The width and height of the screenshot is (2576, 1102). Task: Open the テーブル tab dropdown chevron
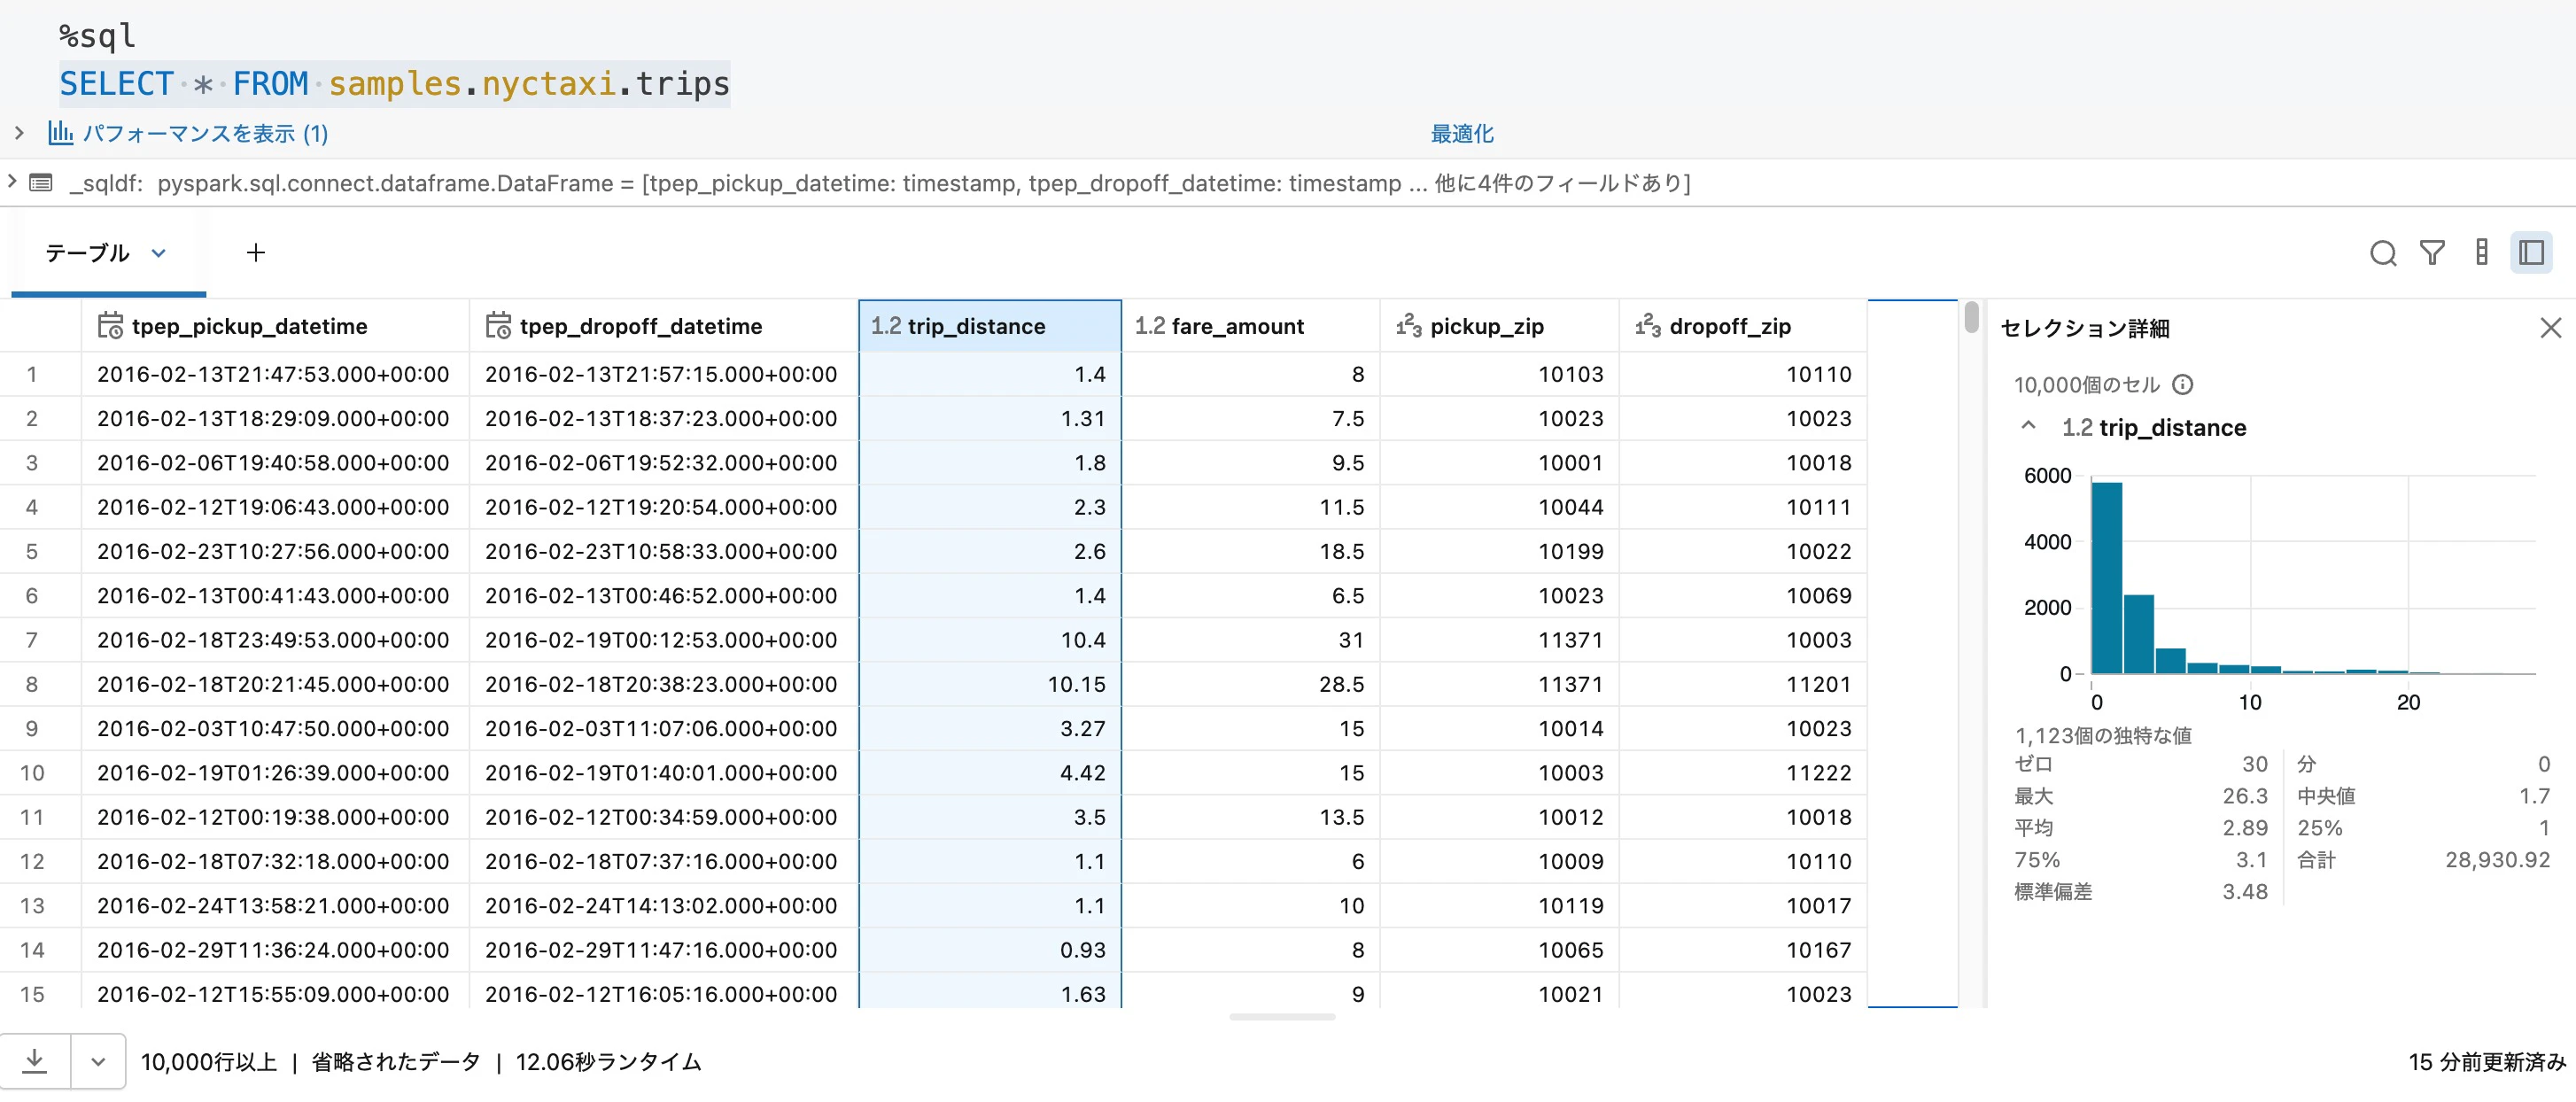tap(158, 253)
